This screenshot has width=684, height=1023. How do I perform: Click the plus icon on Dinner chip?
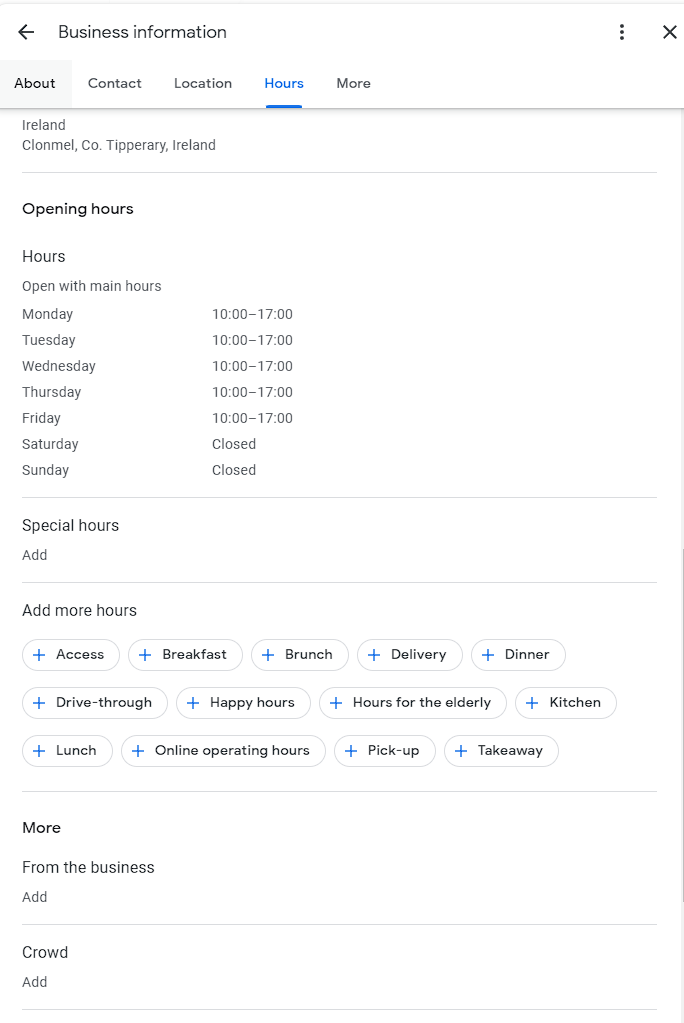pos(488,655)
